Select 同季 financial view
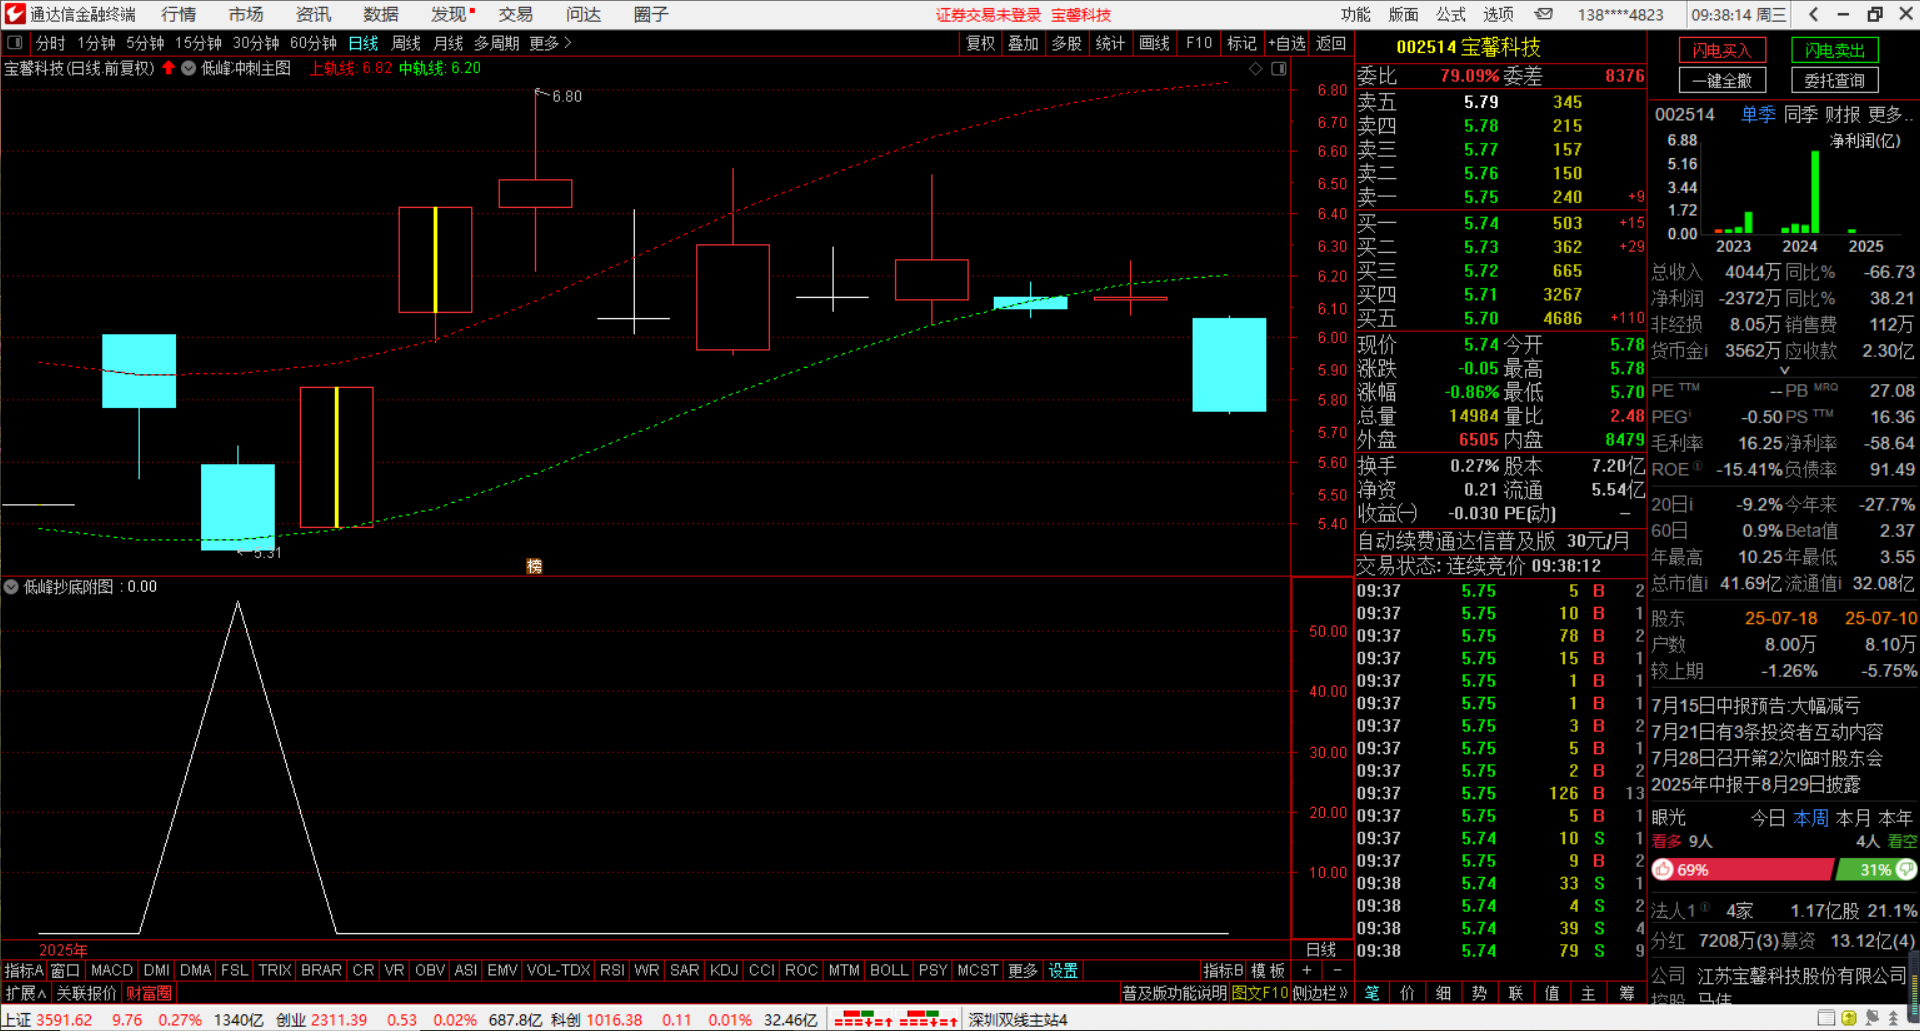This screenshot has height=1031, width=1920. pyautogui.click(x=1801, y=114)
